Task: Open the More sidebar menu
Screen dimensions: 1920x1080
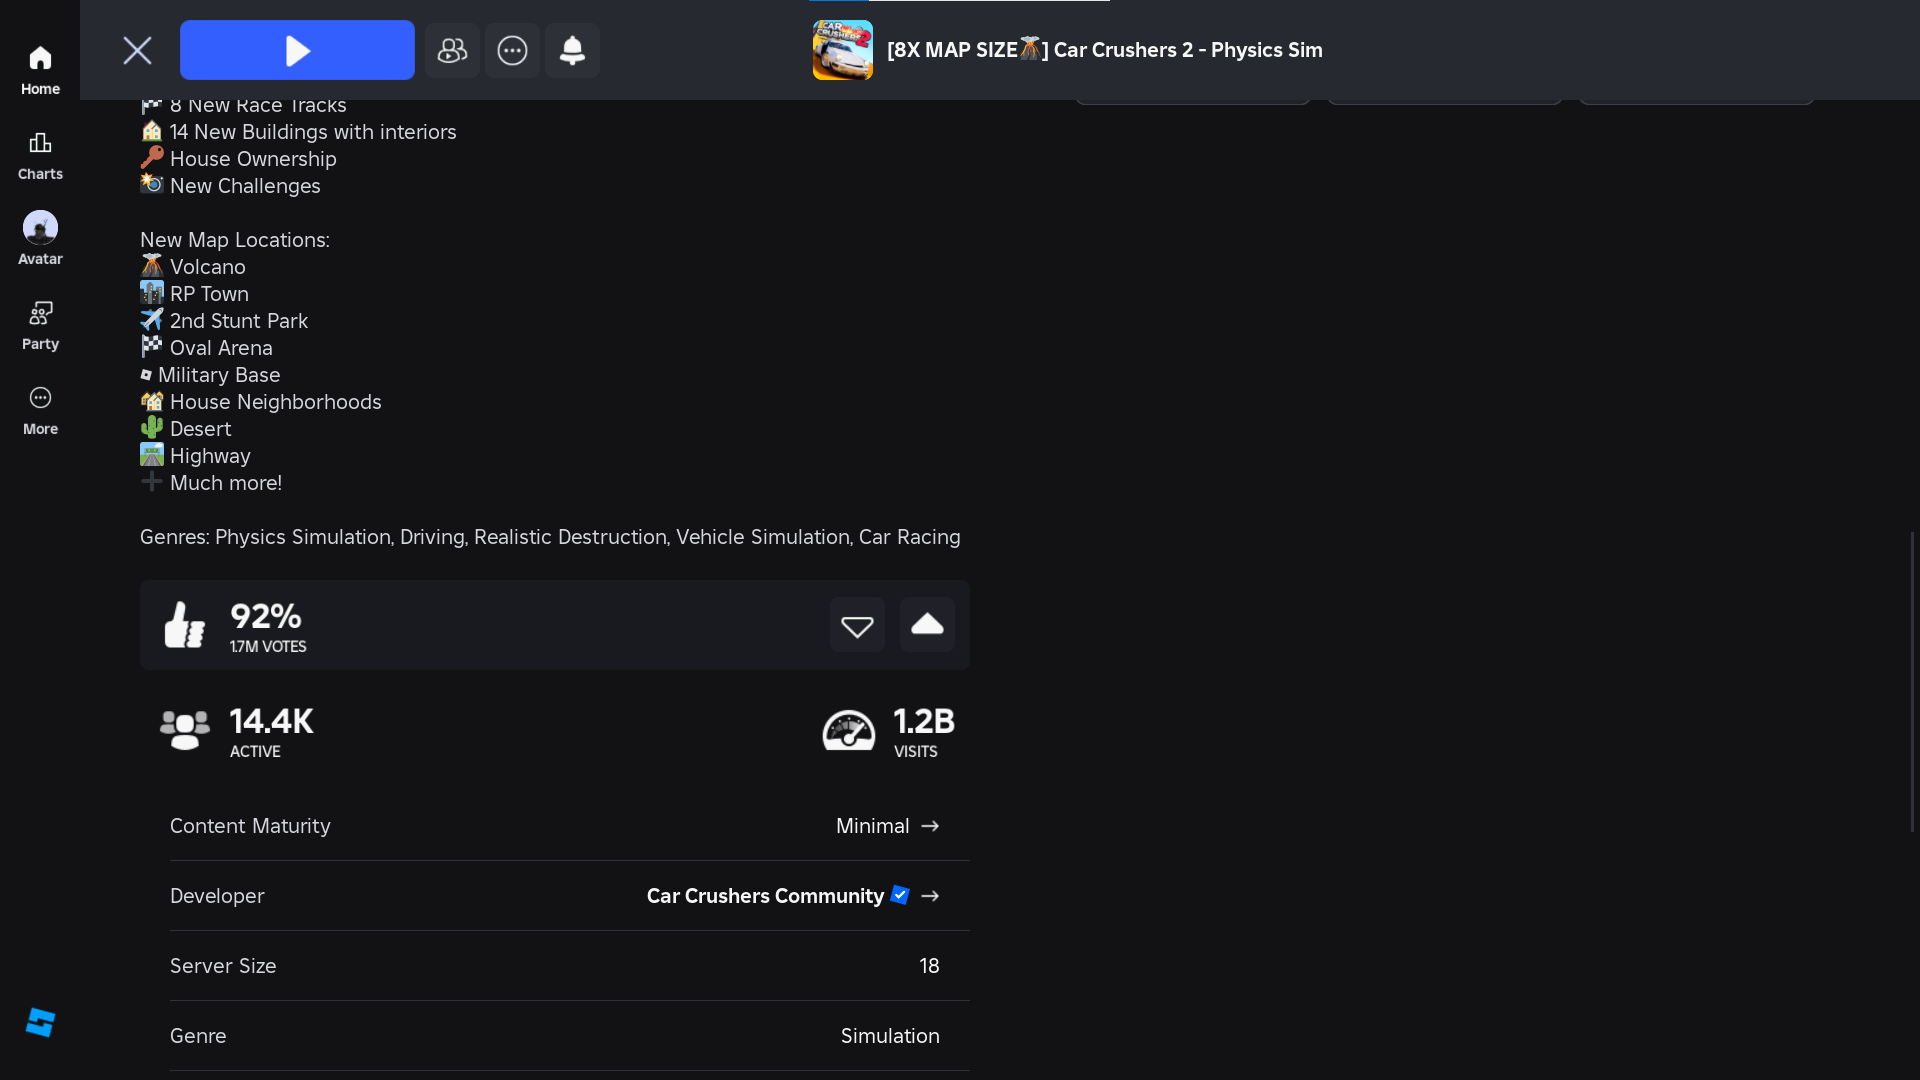Action: tap(40, 410)
